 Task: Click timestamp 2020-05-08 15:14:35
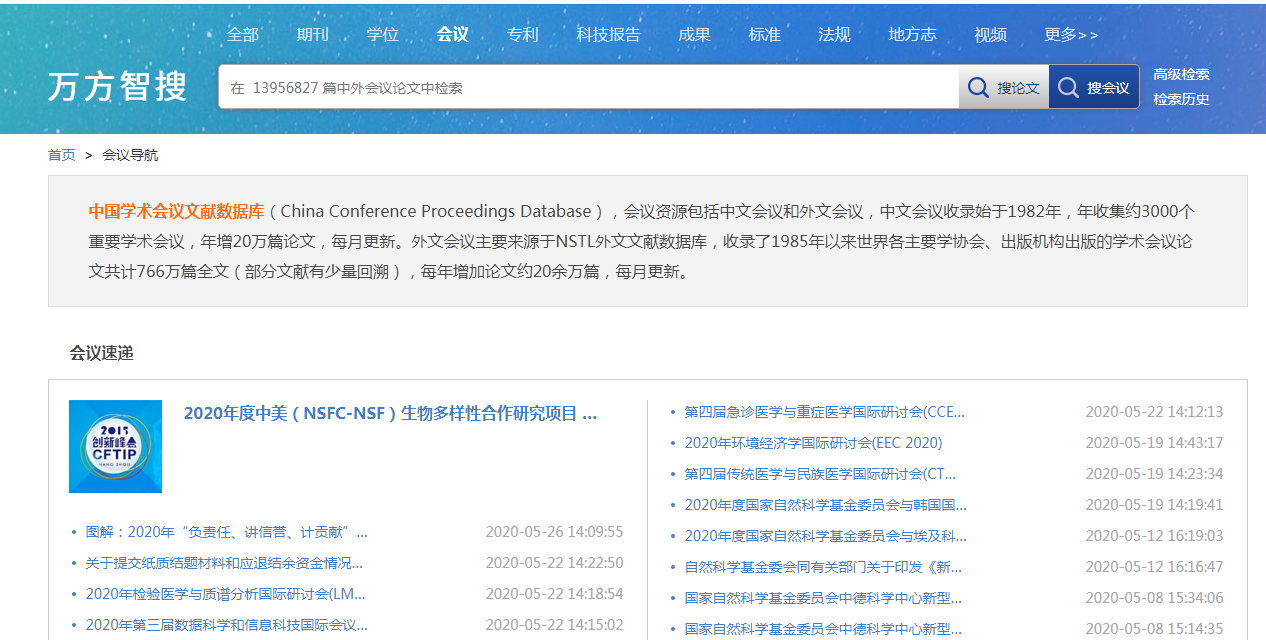(1155, 629)
